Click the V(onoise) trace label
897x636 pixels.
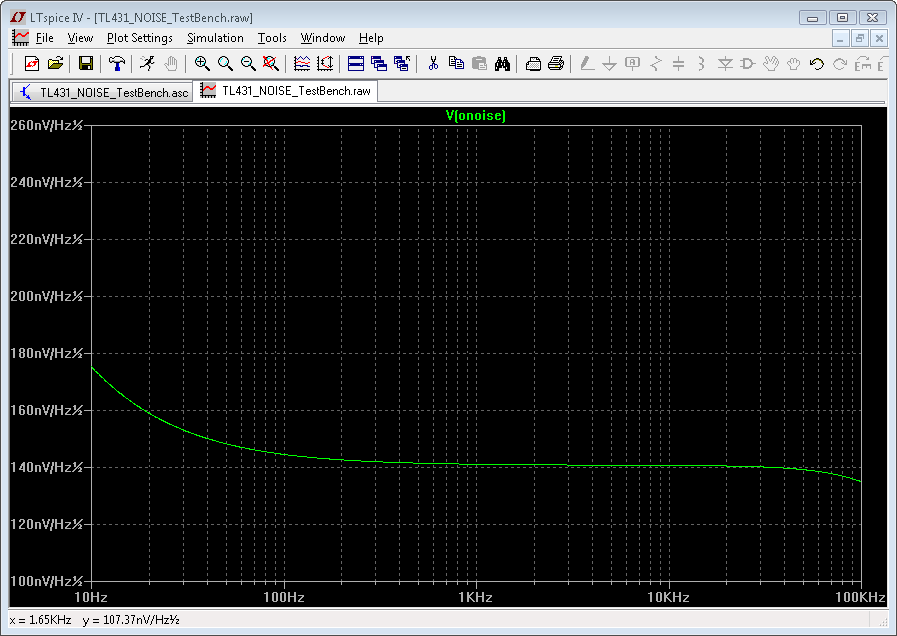pos(475,116)
